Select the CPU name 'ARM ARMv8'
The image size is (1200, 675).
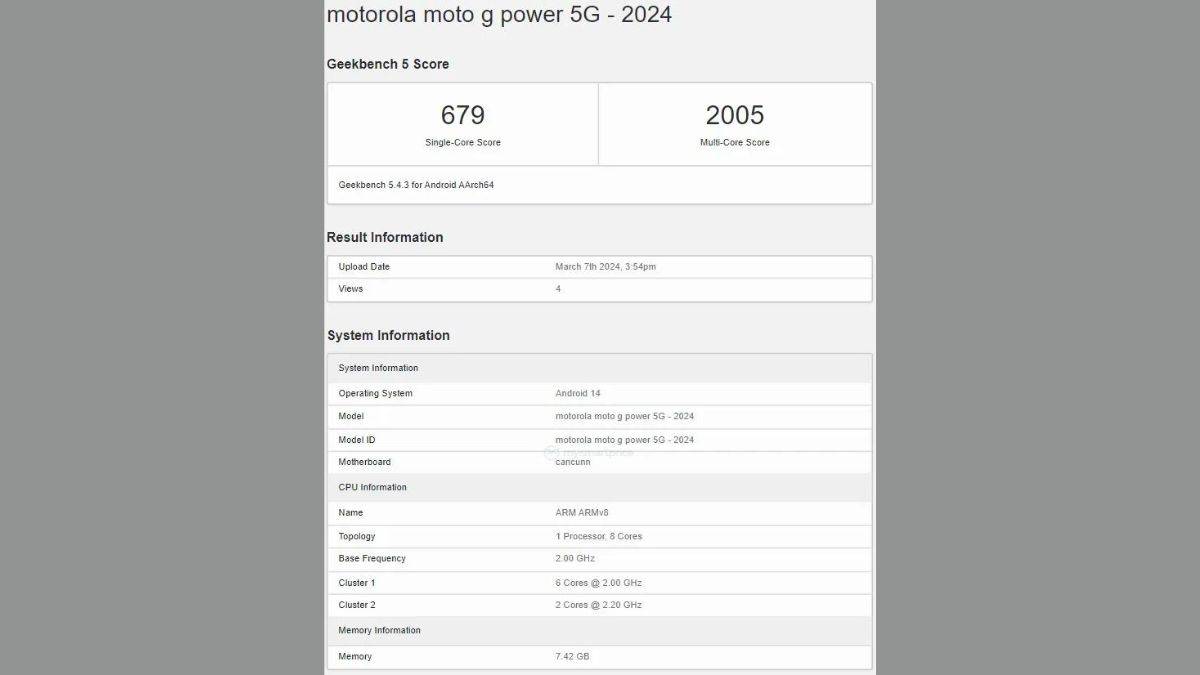click(x=582, y=513)
